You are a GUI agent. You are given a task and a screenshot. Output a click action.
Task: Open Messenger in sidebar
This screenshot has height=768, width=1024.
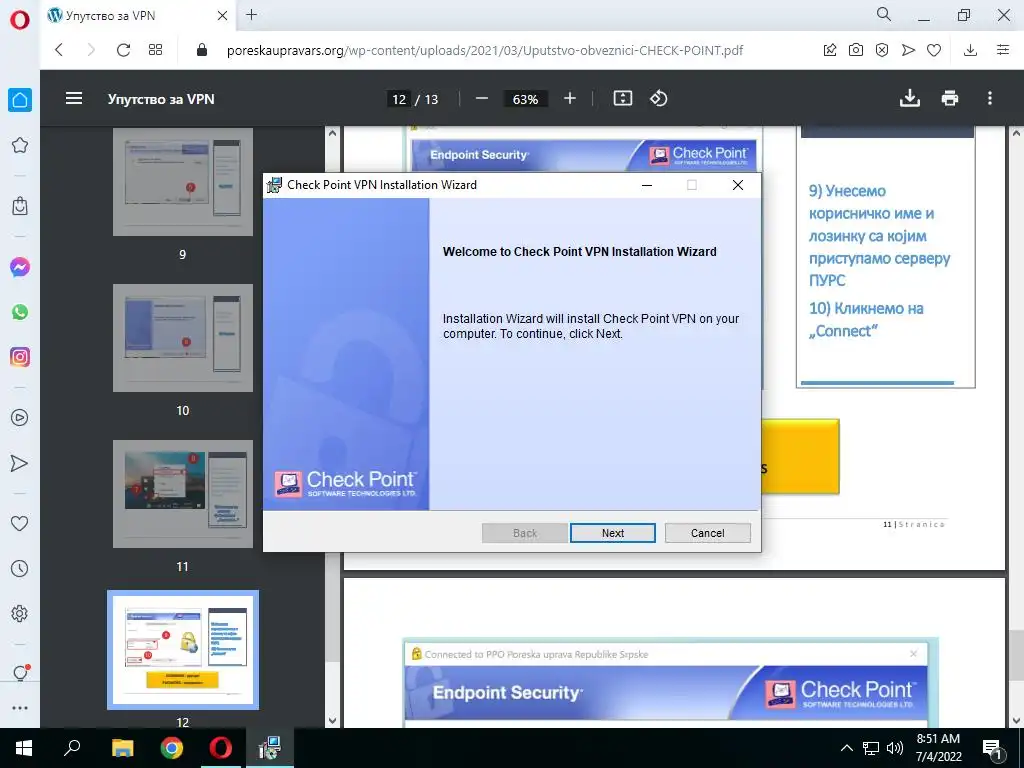pyautogui.click(x=20, y=267)
